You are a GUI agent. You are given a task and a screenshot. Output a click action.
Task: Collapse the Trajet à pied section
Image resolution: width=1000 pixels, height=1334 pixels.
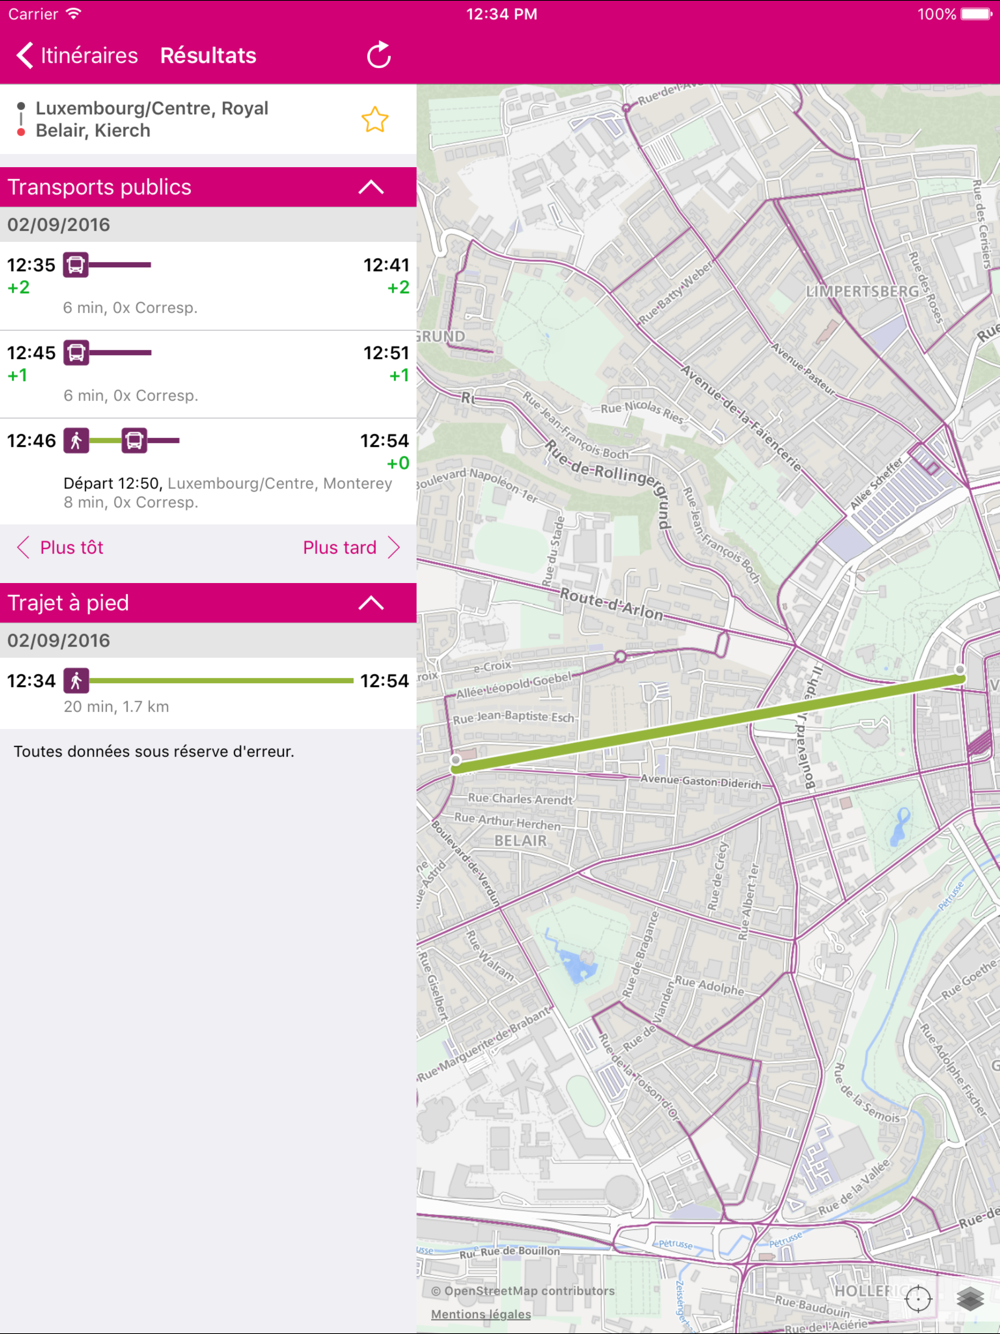point(371,603)
